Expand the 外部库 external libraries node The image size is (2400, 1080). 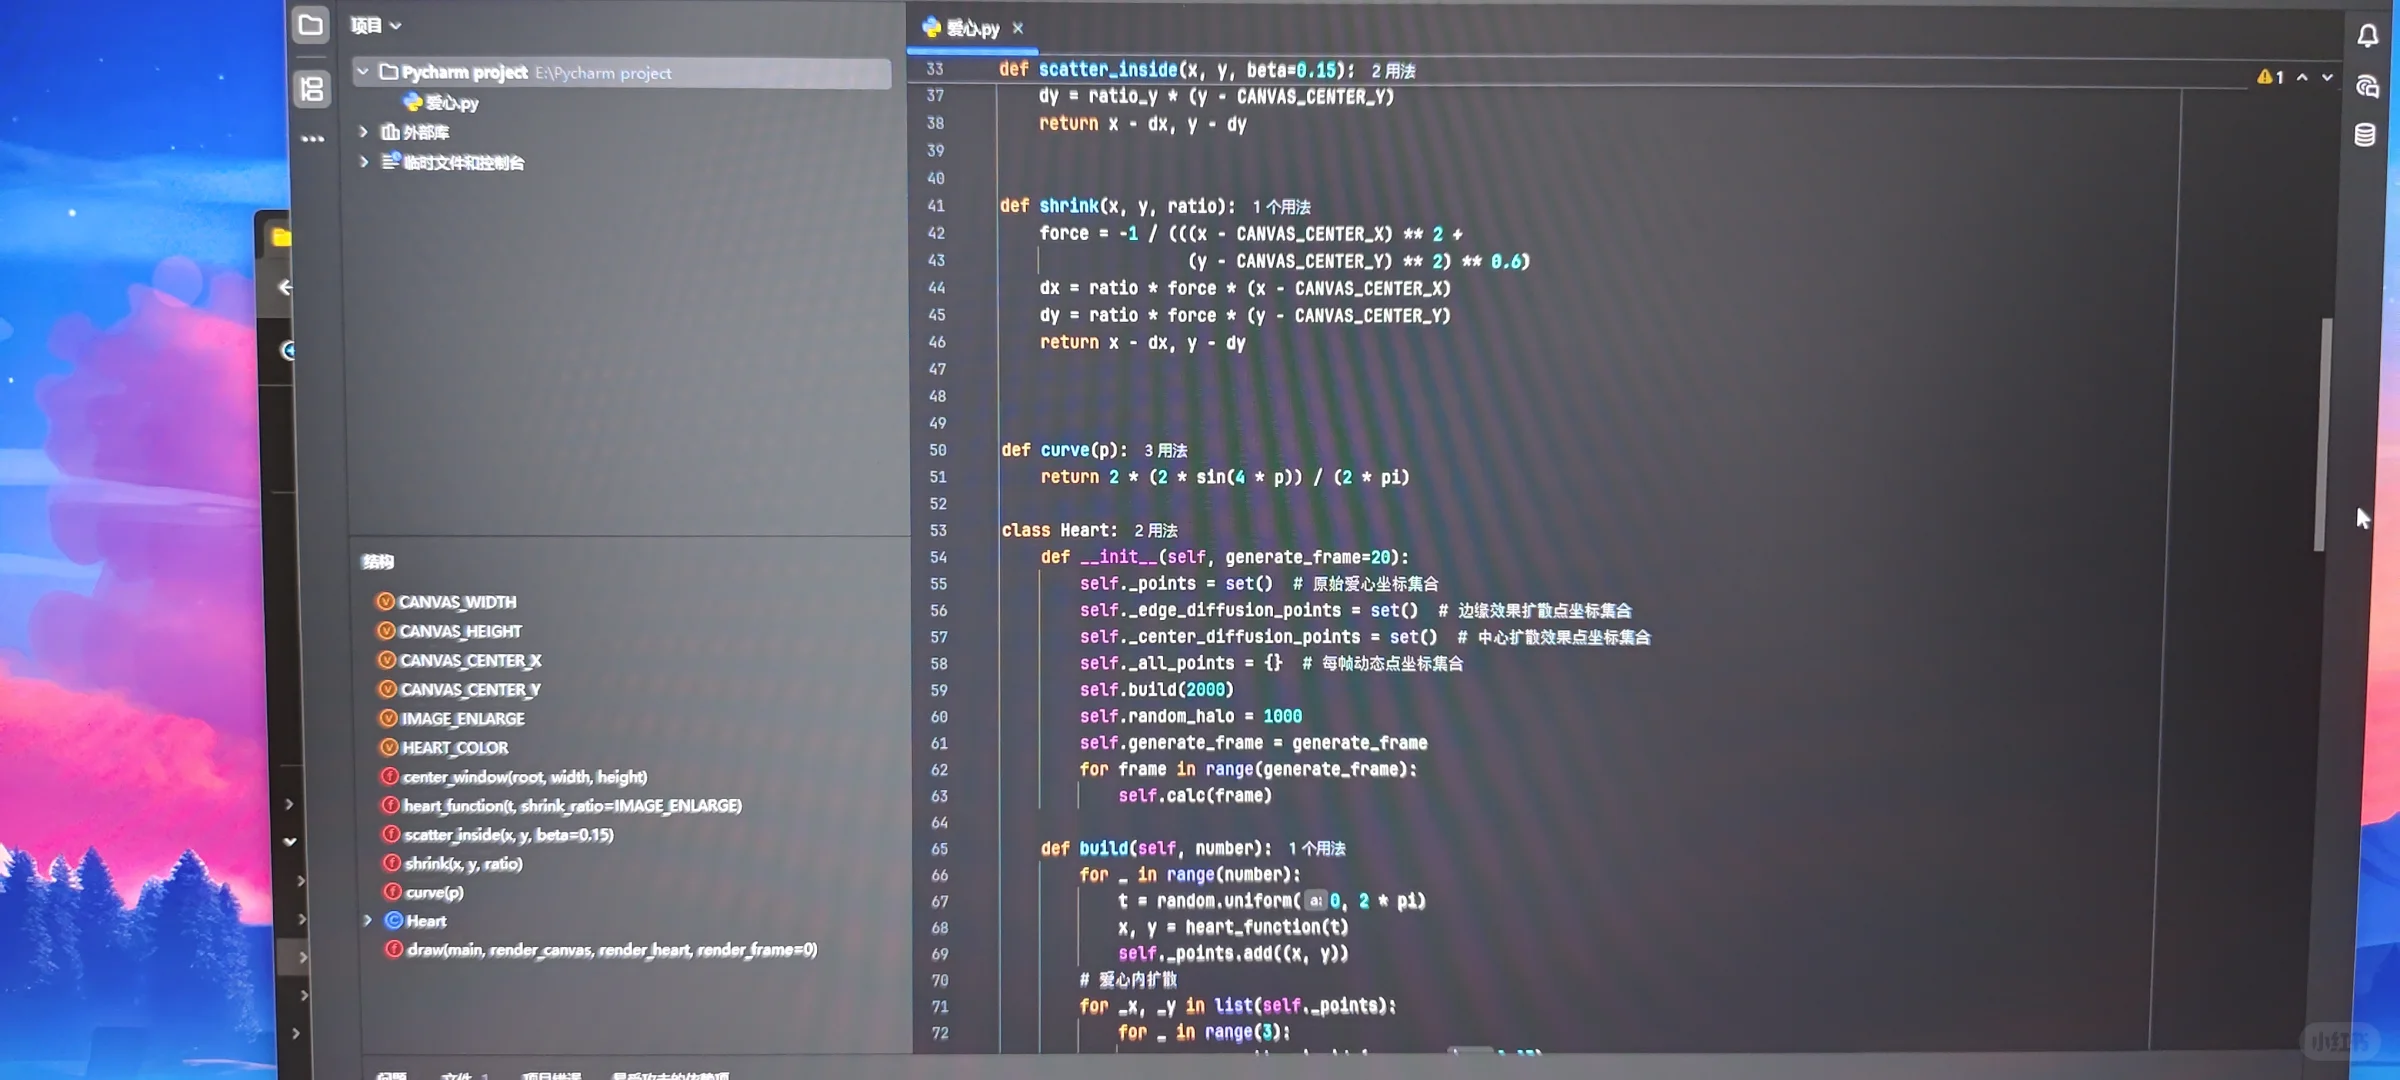coord(364,132)
